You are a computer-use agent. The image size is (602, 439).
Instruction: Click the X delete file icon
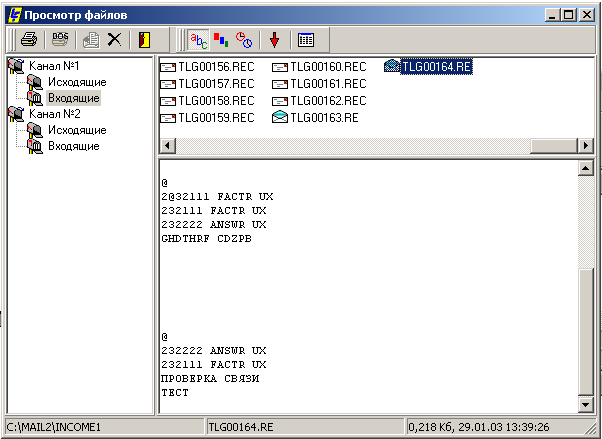coord(114,40)
